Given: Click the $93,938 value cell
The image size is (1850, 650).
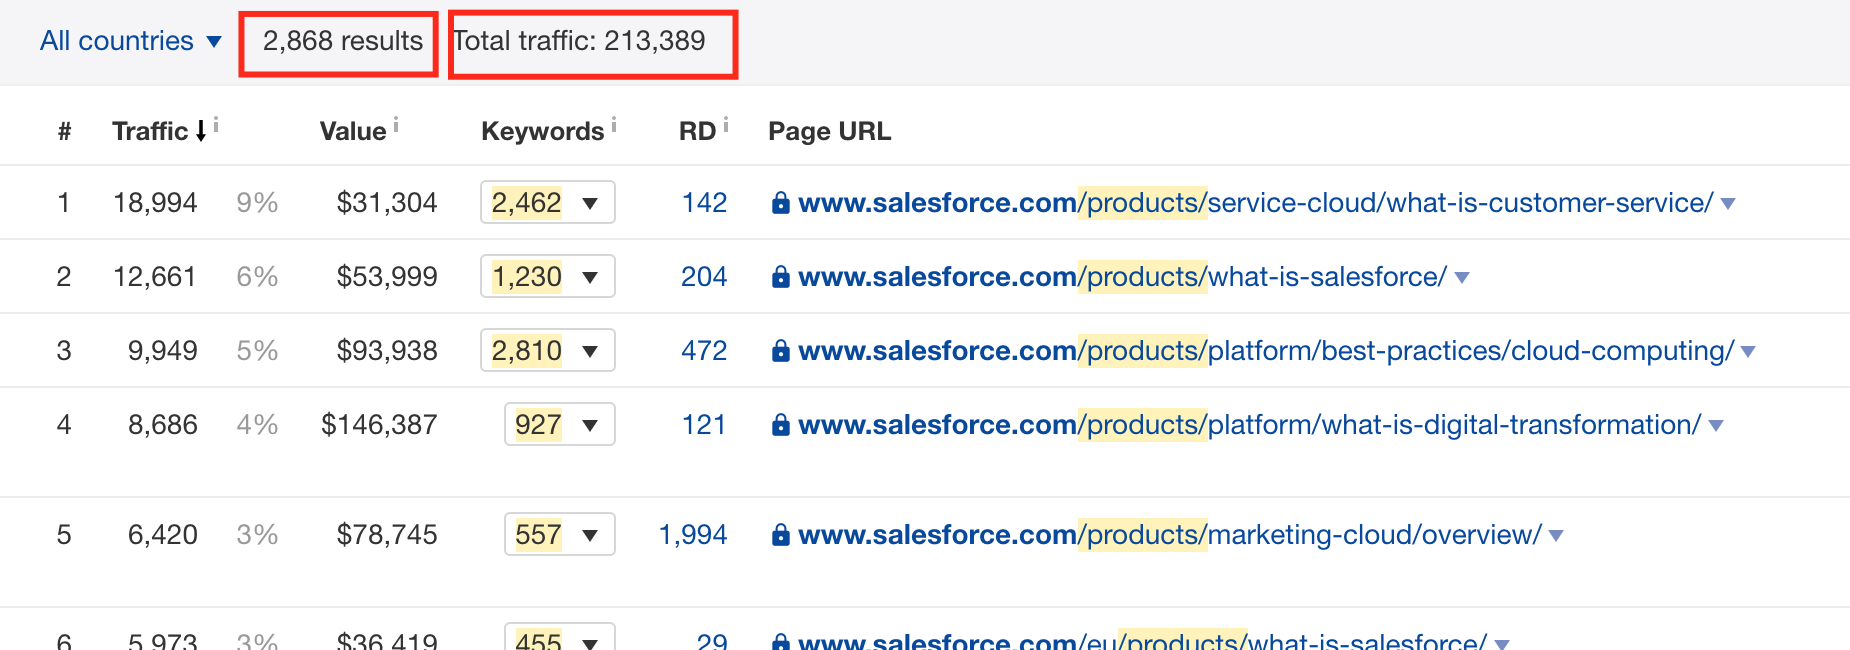Looking at the screenshot, I should [x=387, y=351].
